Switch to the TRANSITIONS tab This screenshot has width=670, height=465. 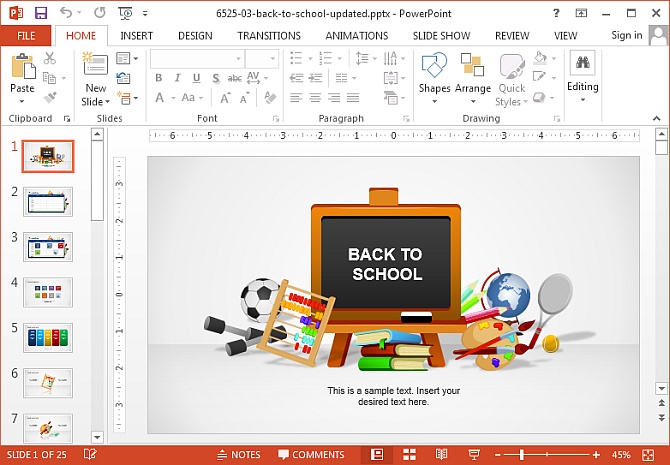point(269,36)
